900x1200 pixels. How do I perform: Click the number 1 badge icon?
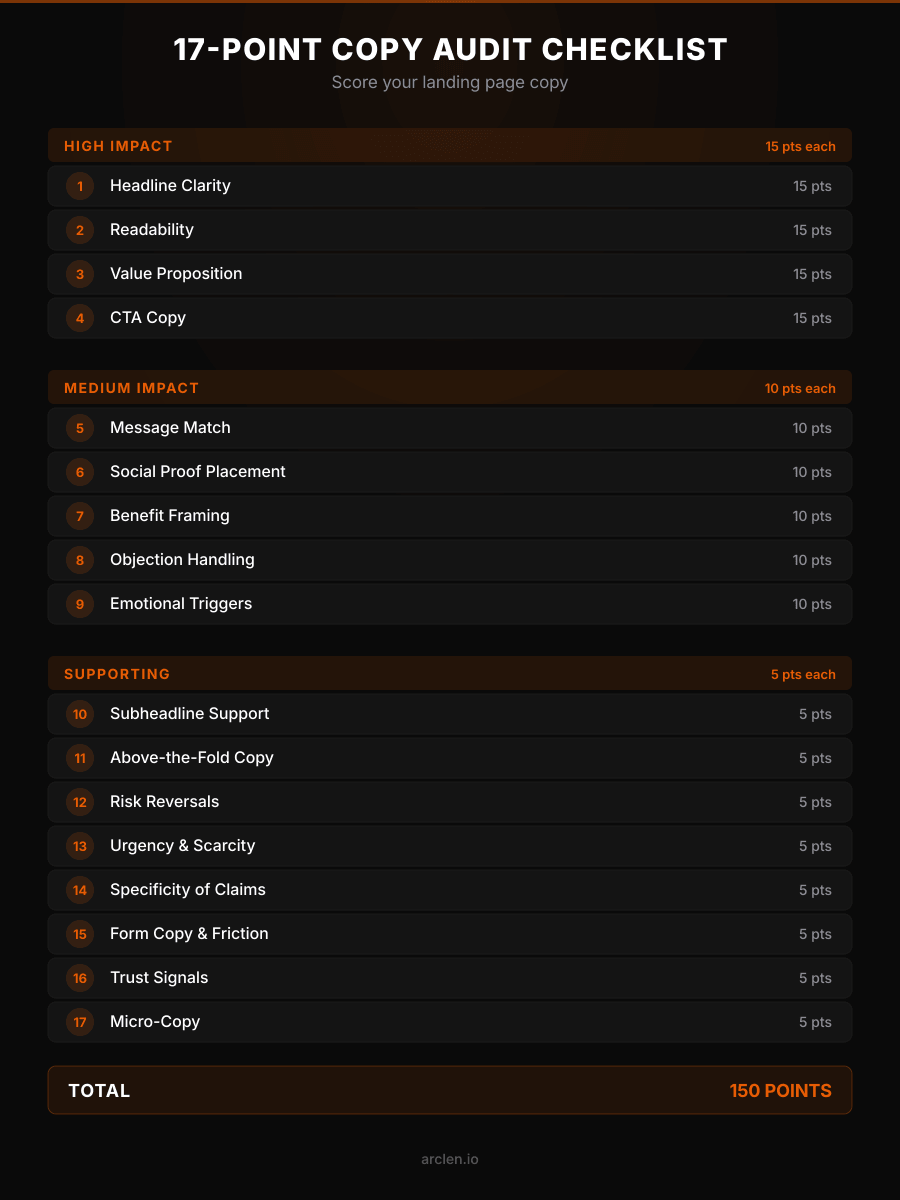80,186
